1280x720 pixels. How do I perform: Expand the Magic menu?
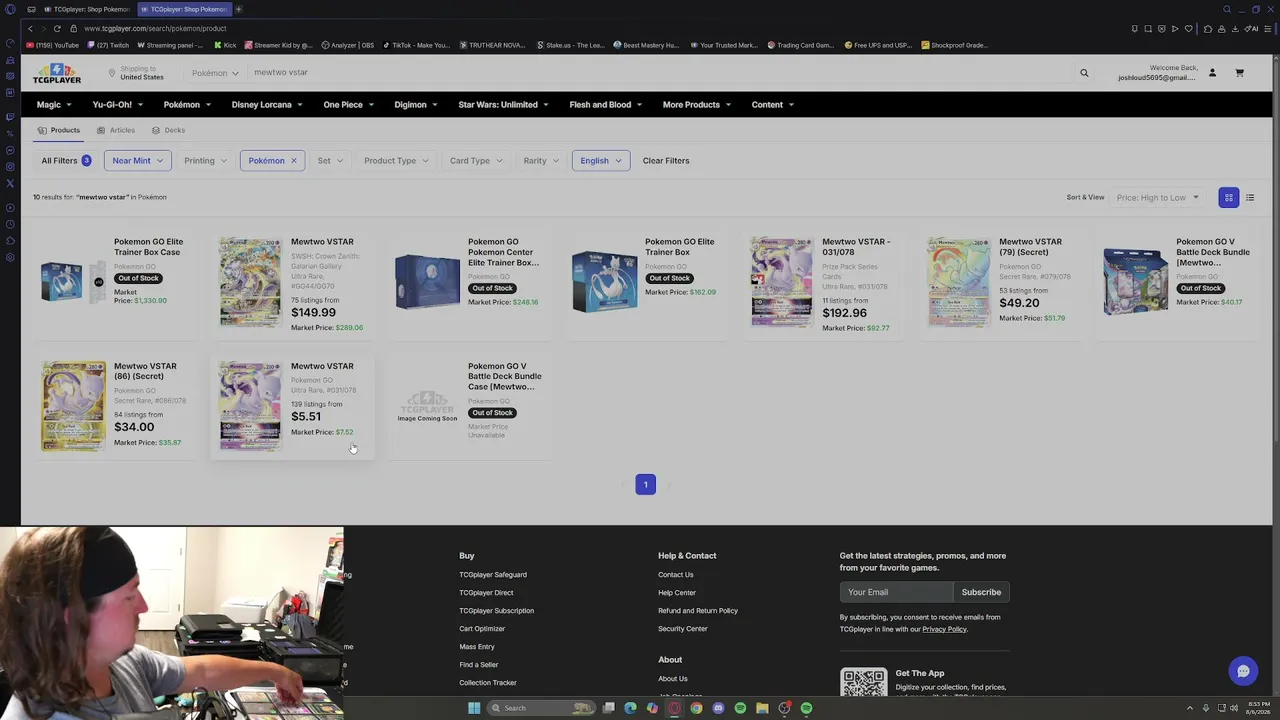54,104
